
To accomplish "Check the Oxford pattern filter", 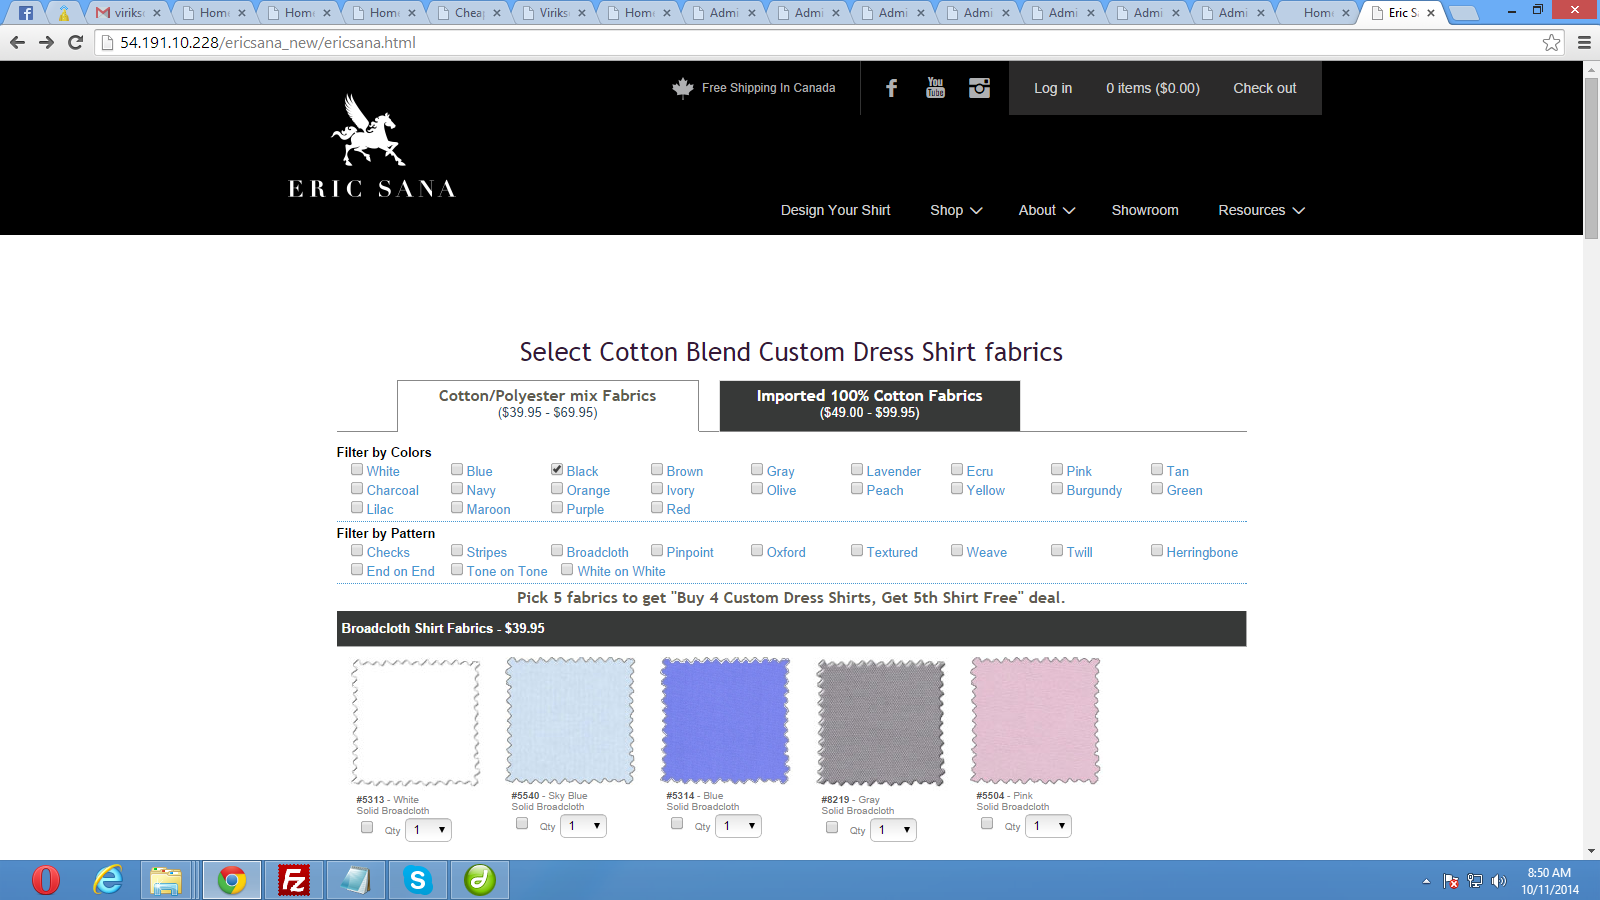I will coord(757,550).
